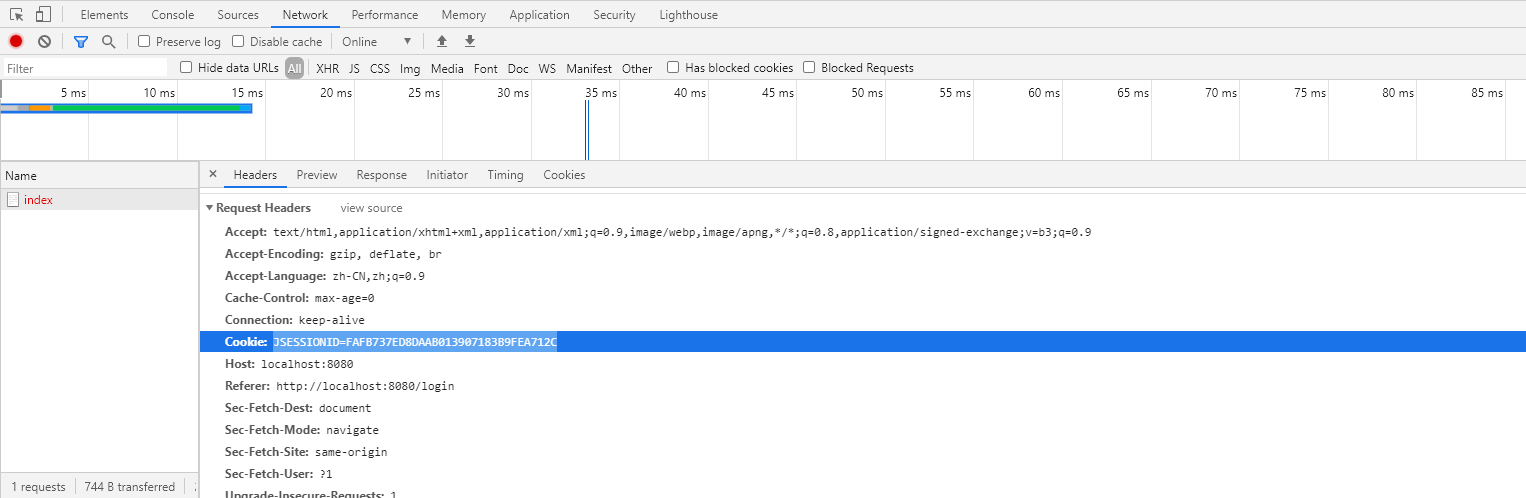
Task: Open the Online throttling dropdown
Action: (377, 41)
